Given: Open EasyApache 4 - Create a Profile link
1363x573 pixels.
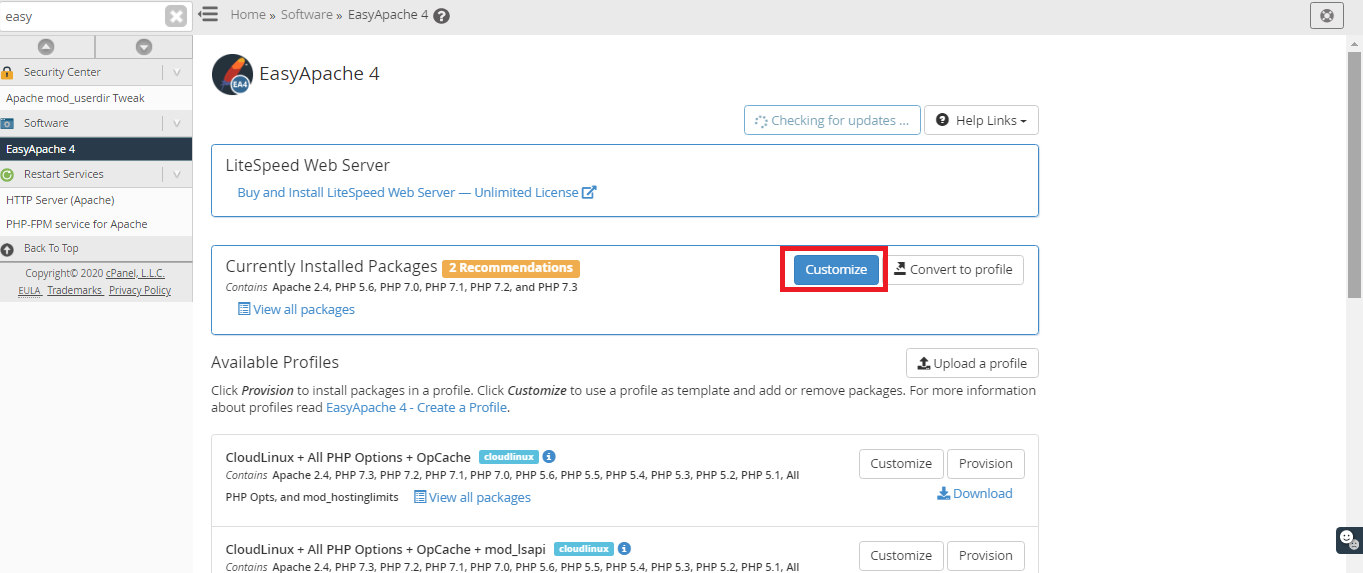Looking at the screenshot, I should tap(416, 407).
